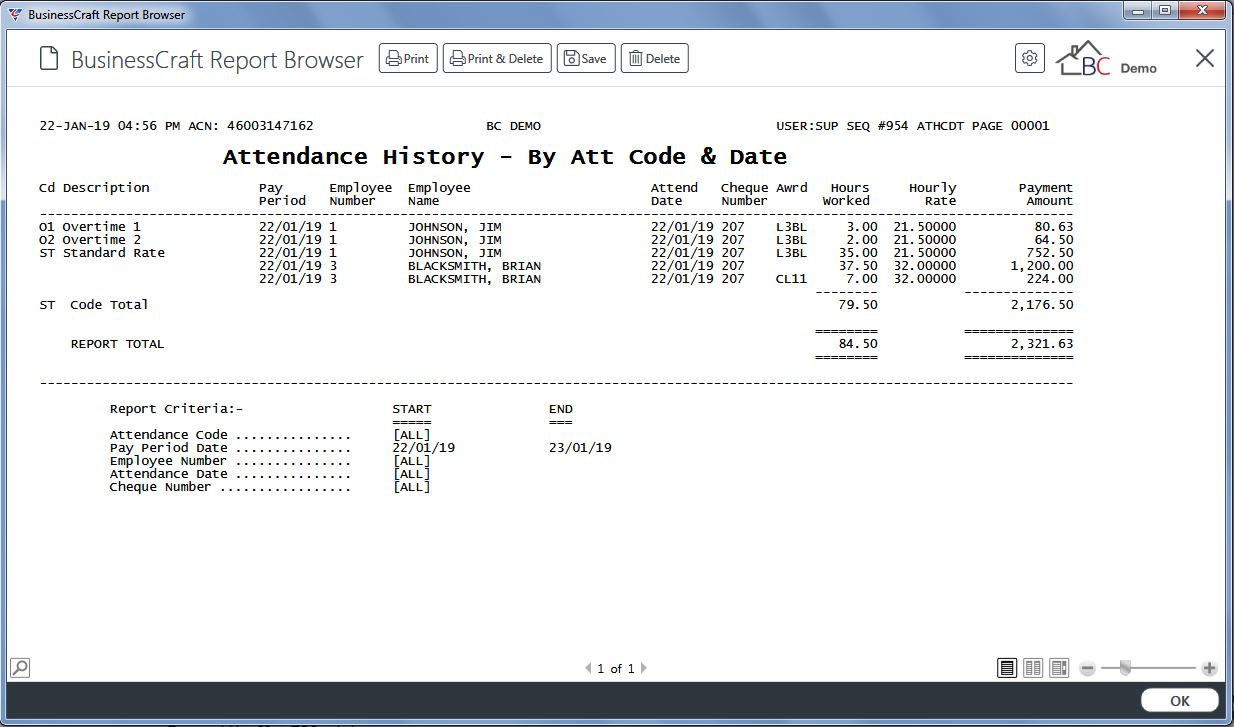
Task: Click 'O1 Overtime 1' row description
Action: click(x=90, y=227)
